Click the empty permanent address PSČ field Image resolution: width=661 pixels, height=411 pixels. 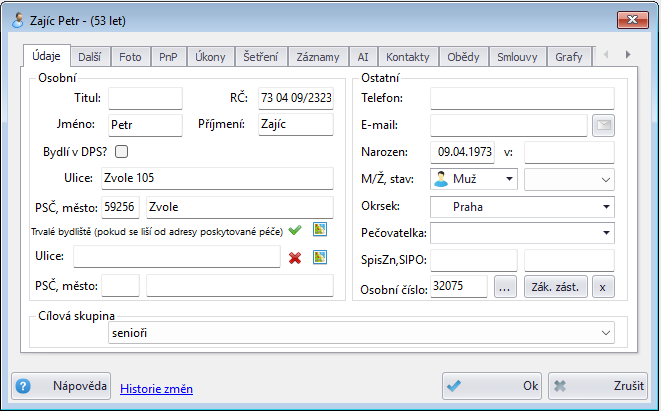click(x=120, y=286)
